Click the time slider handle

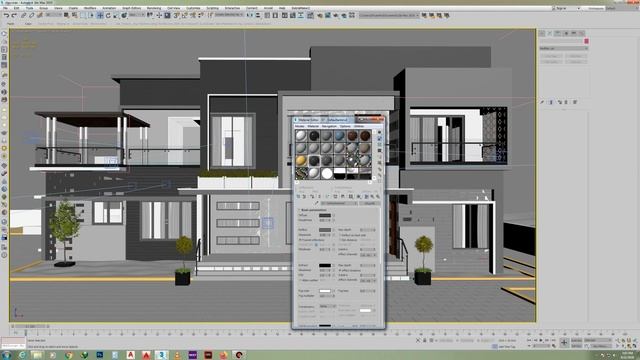pos(29,327)
